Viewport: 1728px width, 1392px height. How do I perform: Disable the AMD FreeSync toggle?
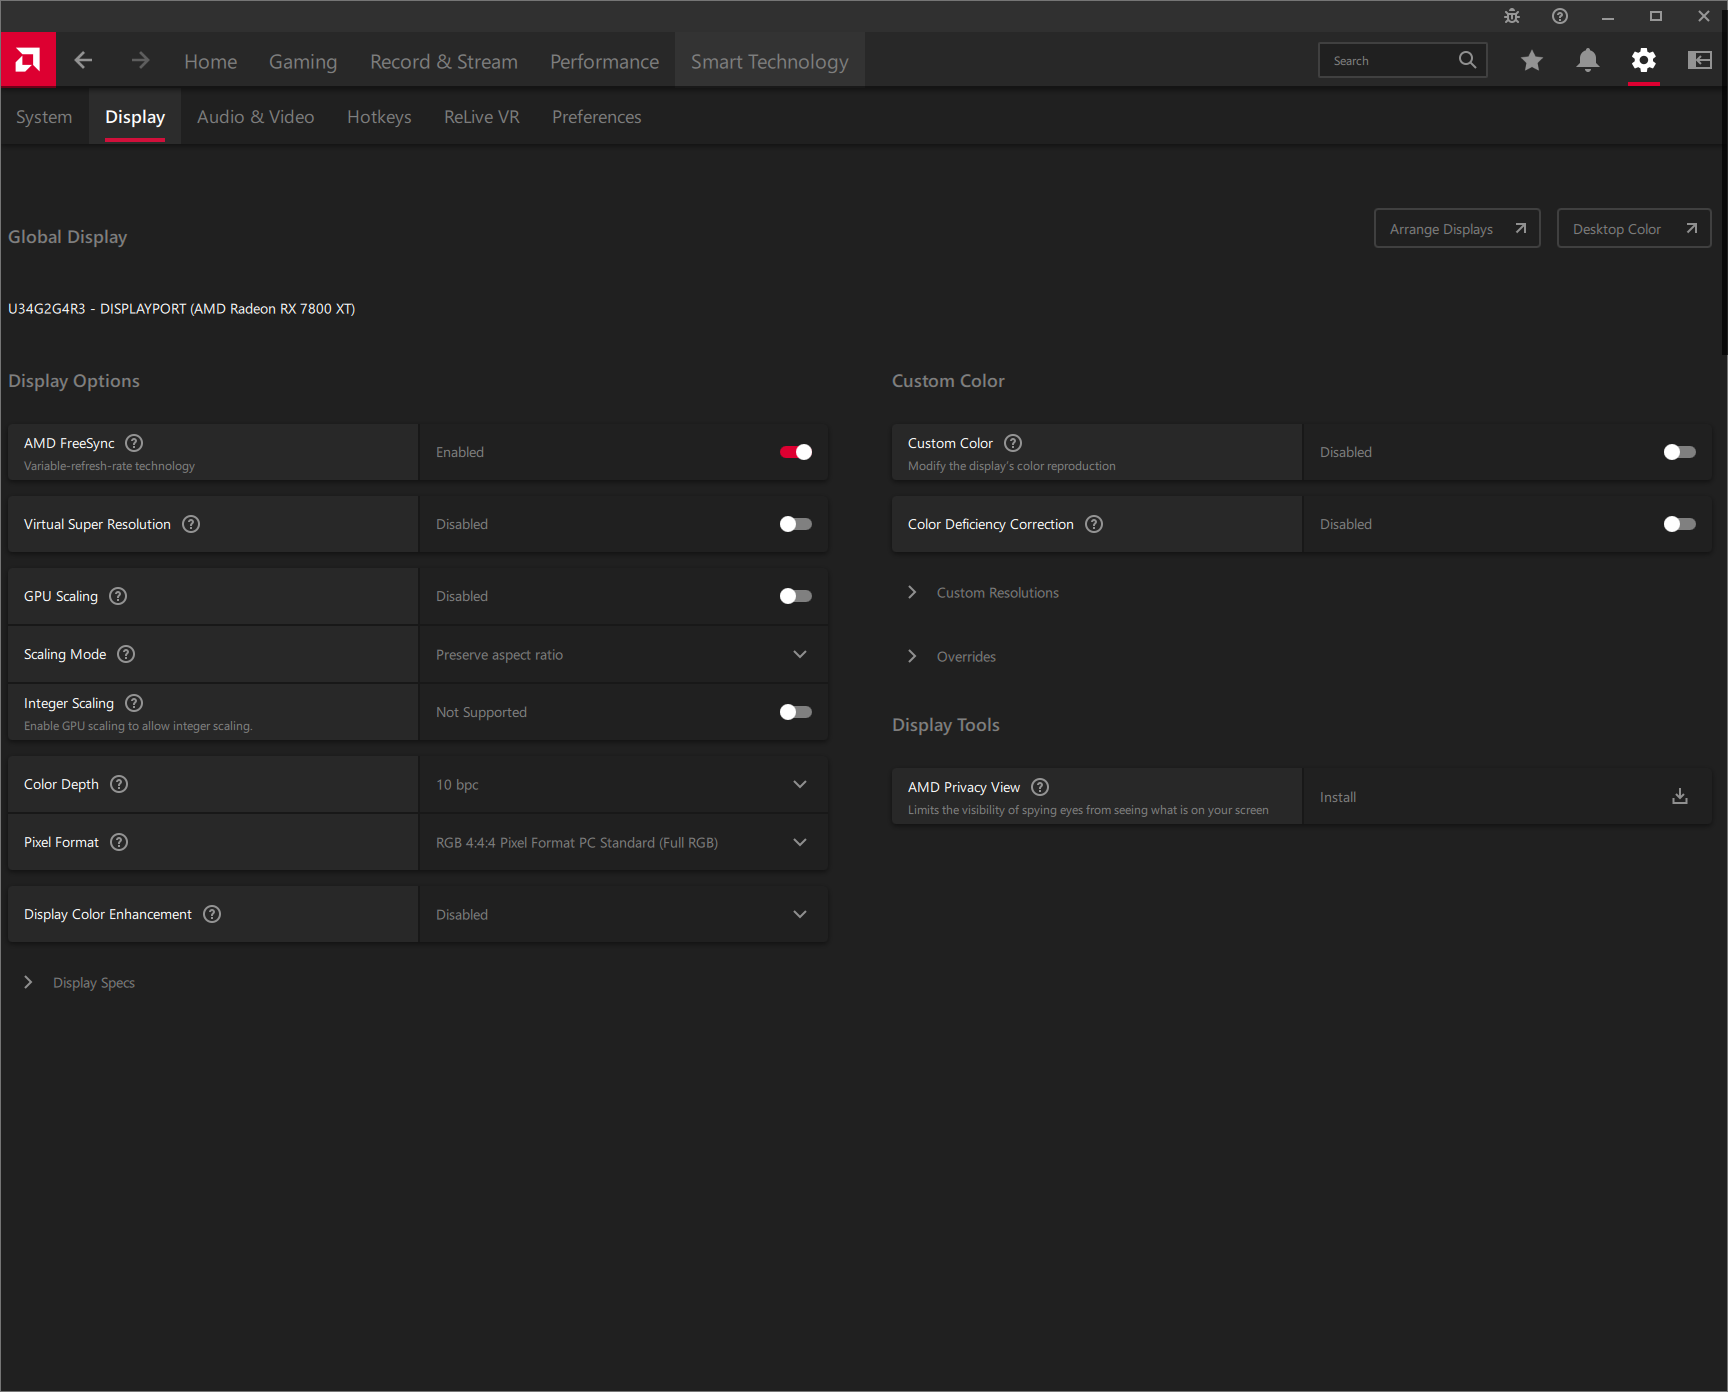796,452
